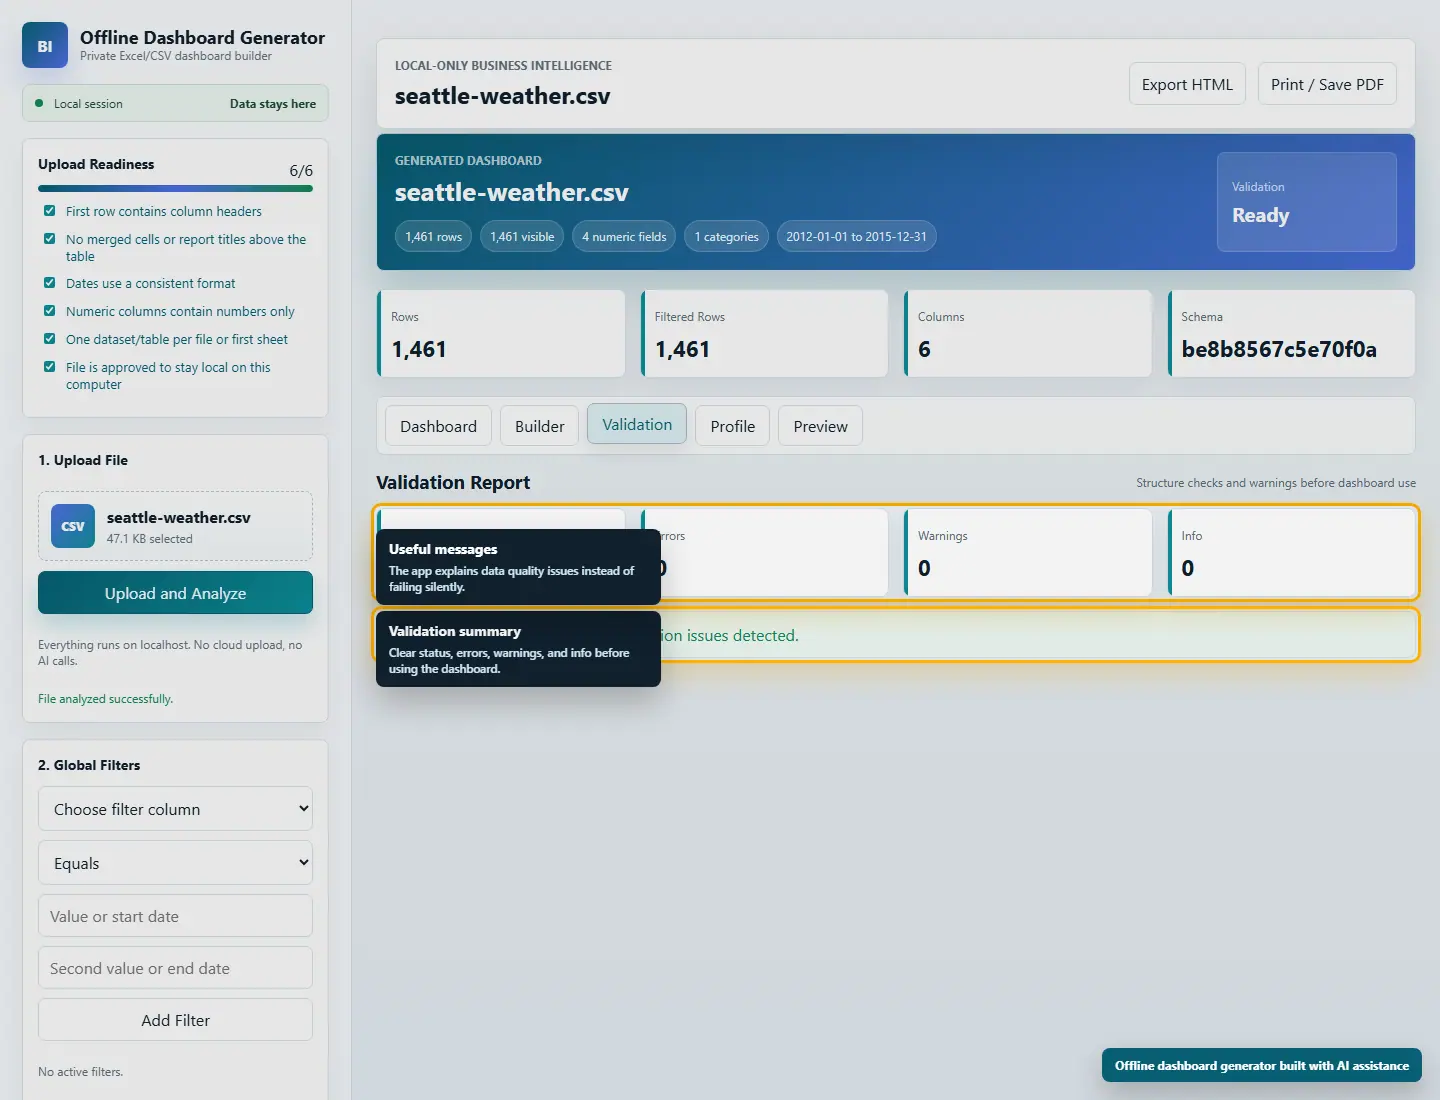Click the 'Validation summary' tooltip
Screen dimensions: 1440x1100
pyautogui.click(x=518, y=649)
